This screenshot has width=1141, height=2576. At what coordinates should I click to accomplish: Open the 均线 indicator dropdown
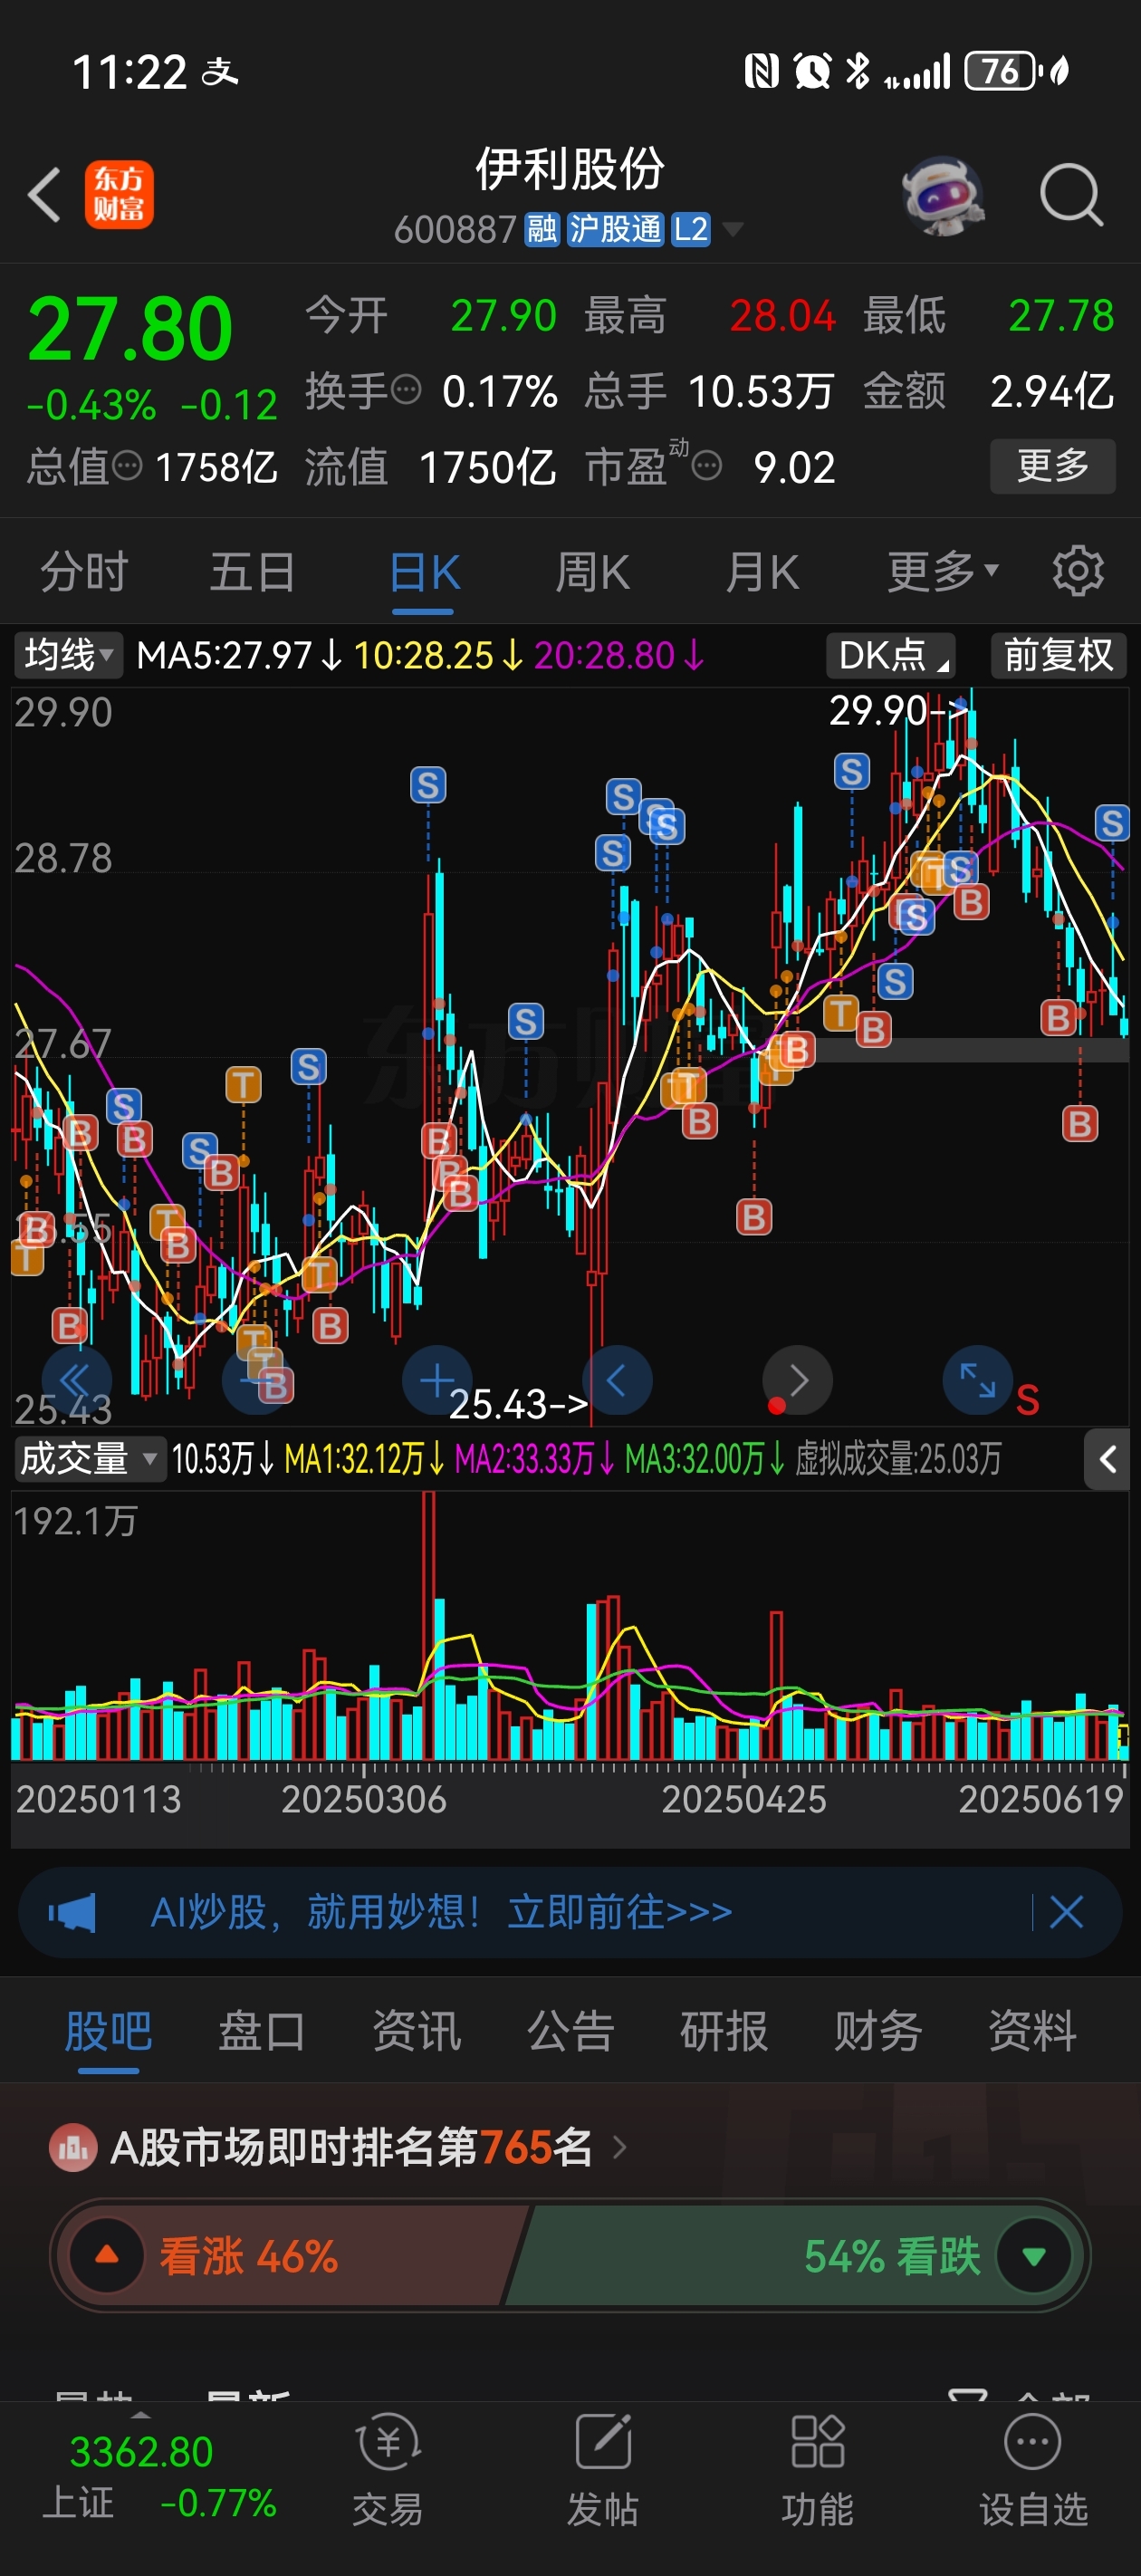click(x=68, y=655)
